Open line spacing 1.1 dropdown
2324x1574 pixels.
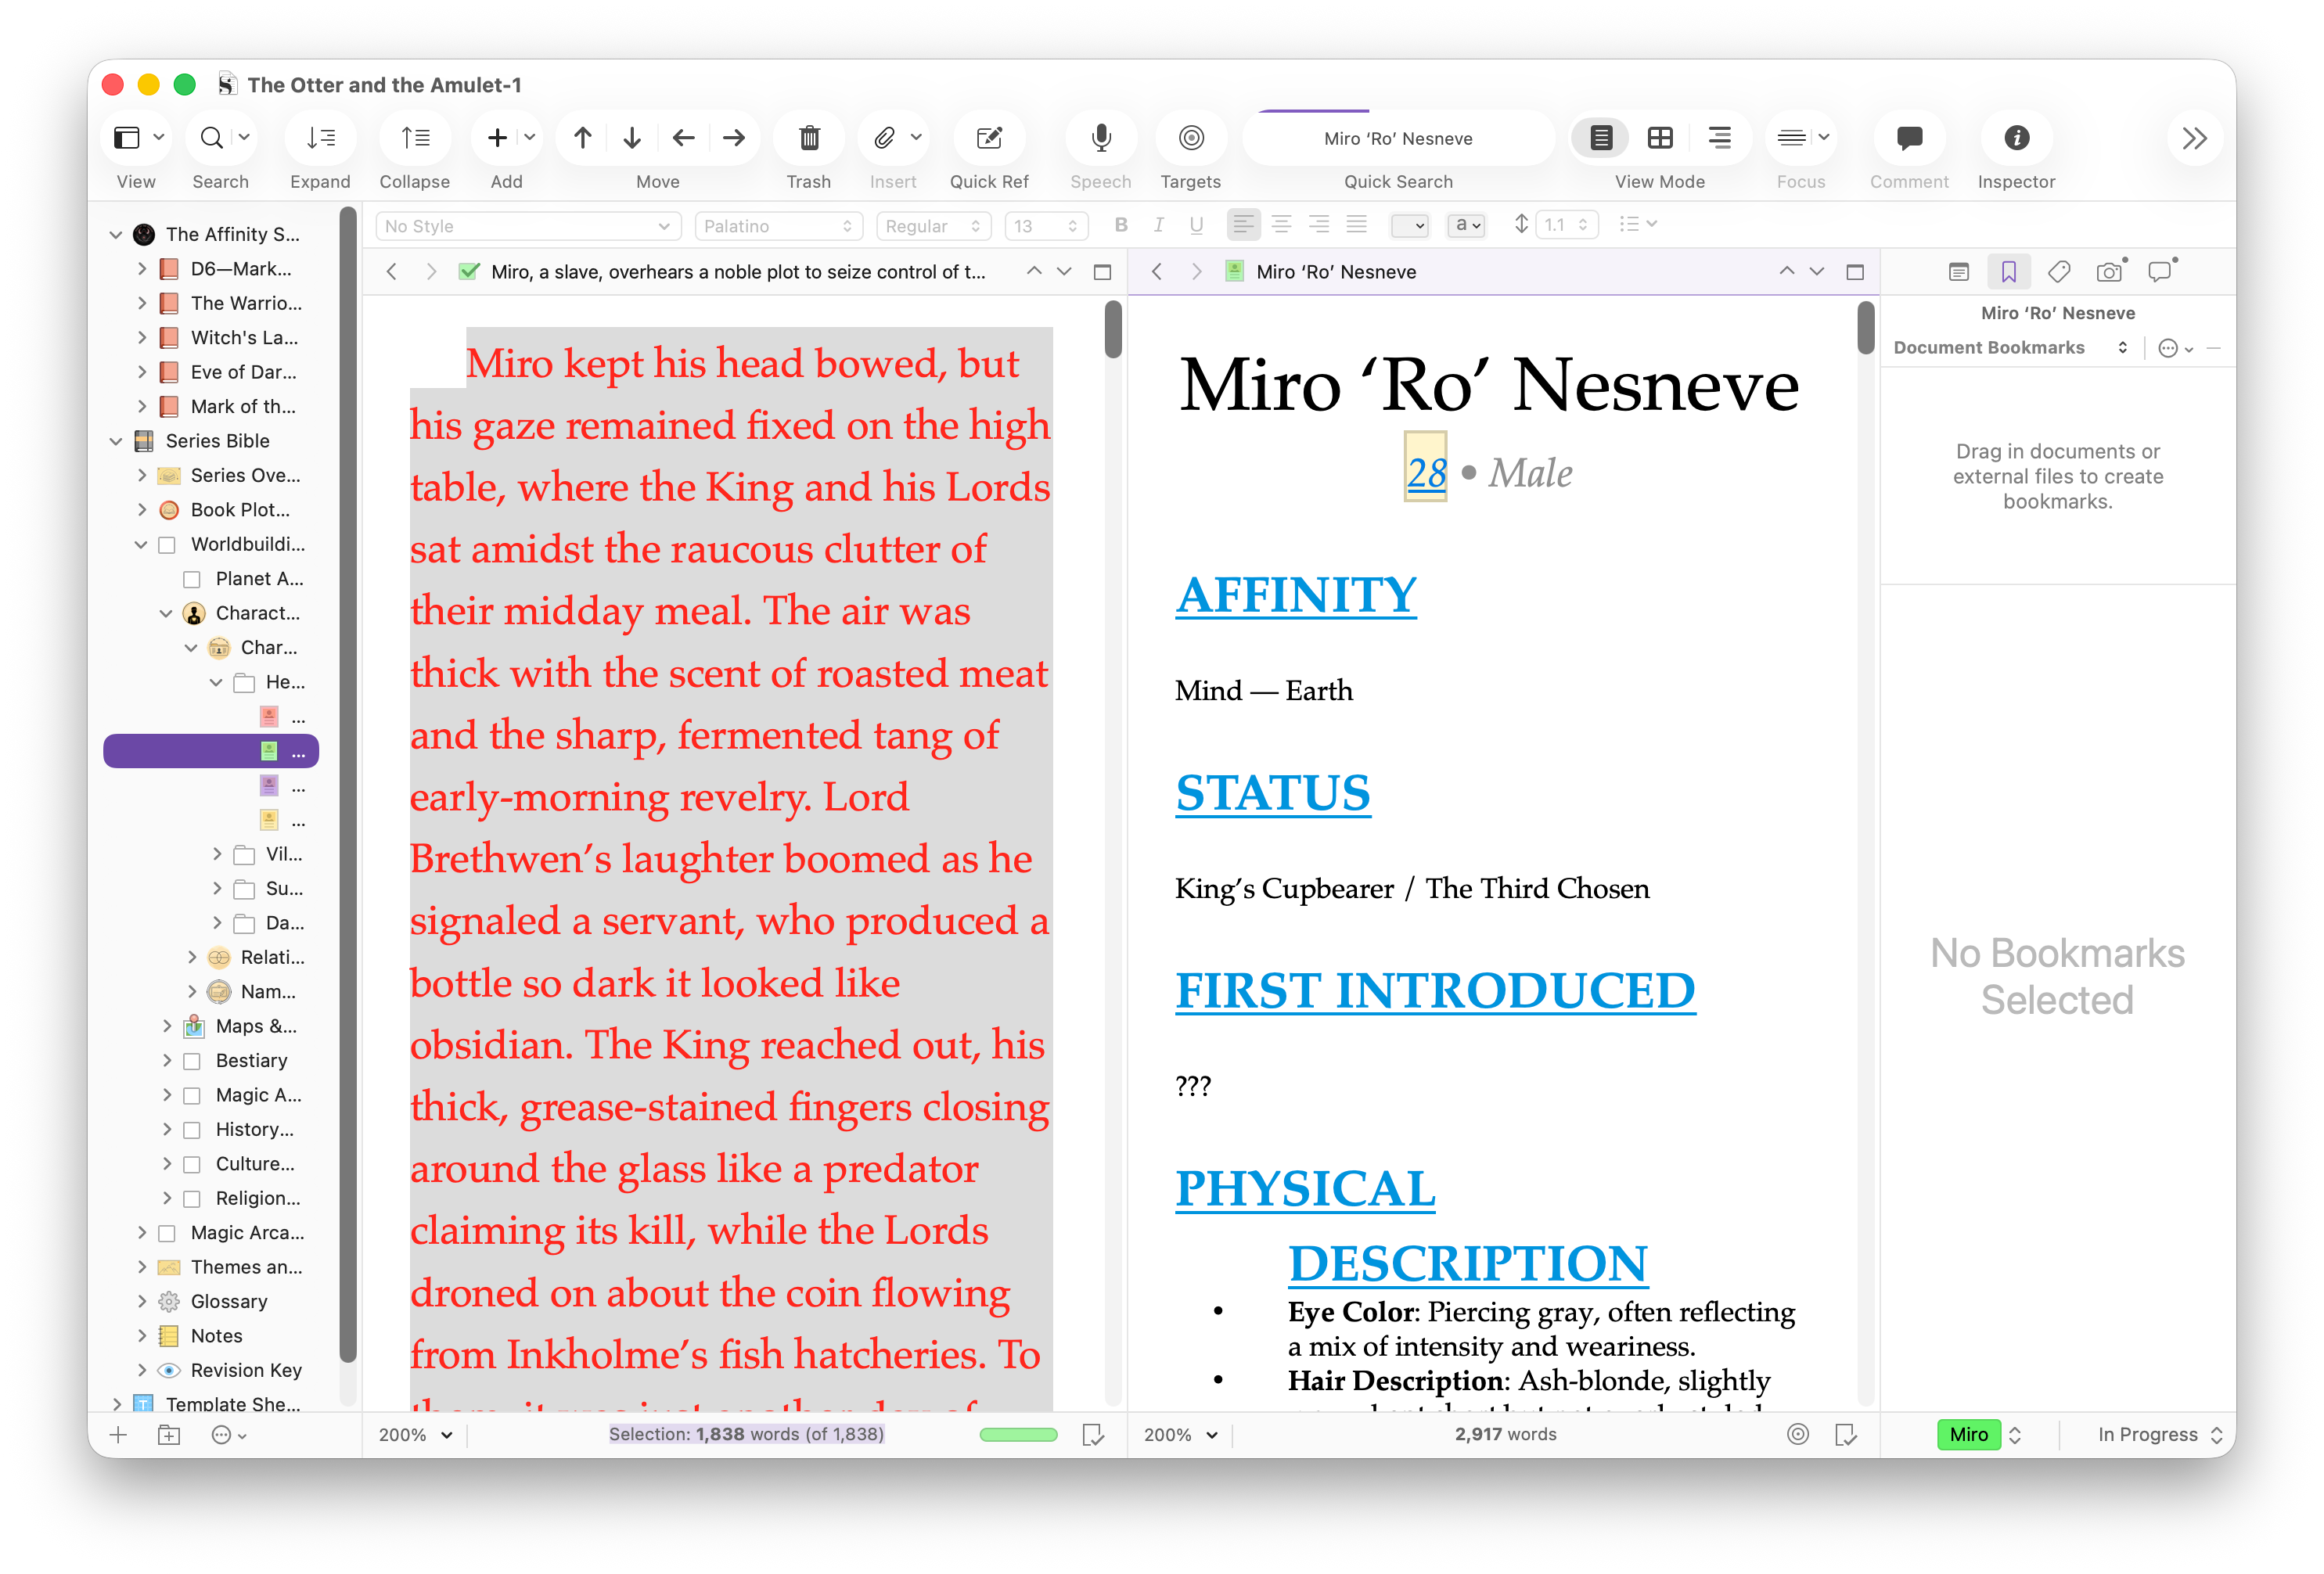tap(1566, 226)
